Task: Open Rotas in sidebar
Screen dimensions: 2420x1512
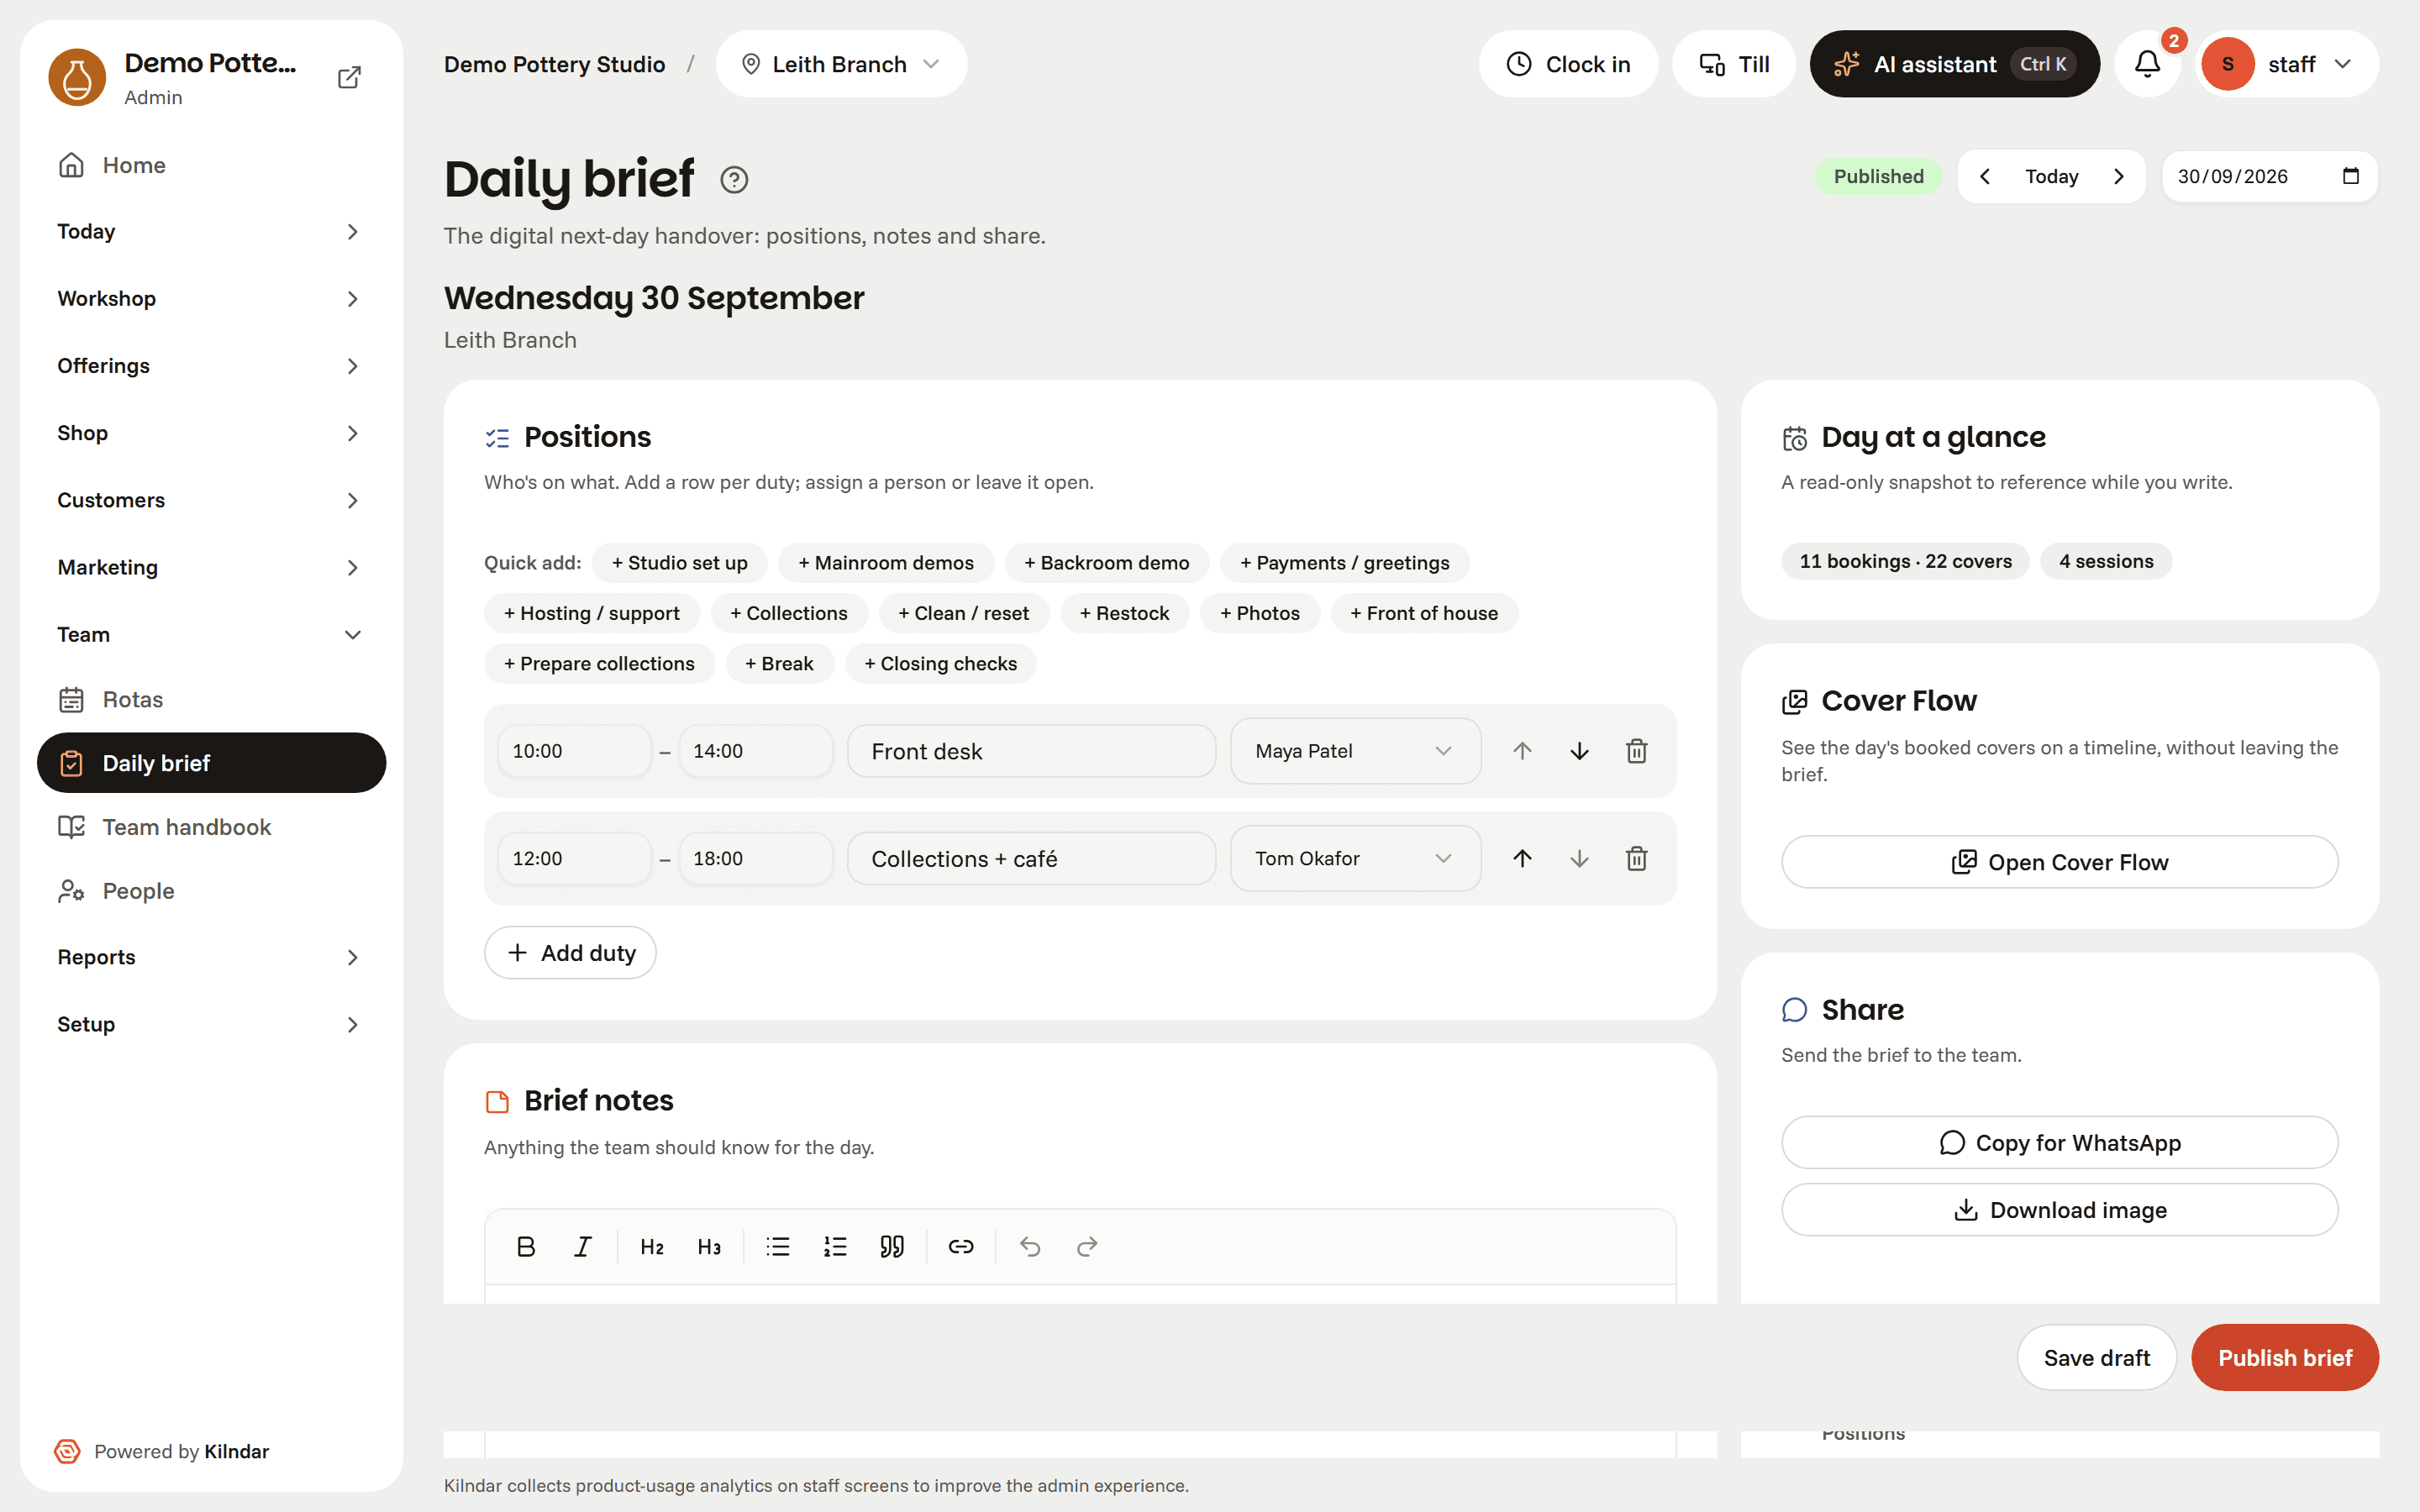Action: click(x=209, y=699)
